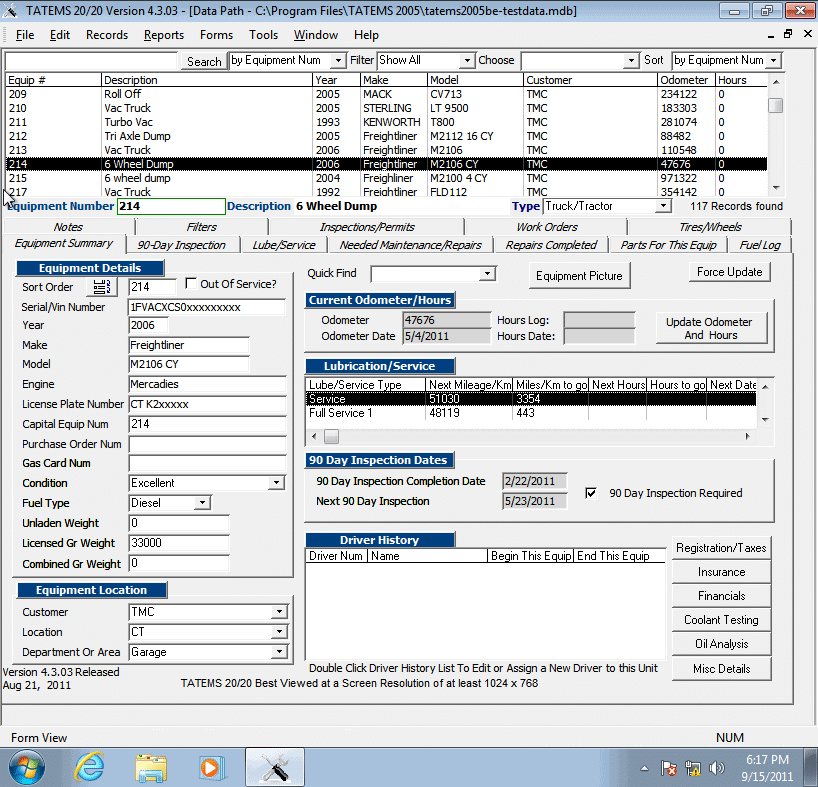Image resolution: width=818 pixels, height=787 pixels.
Task: Expand the equipment Type dropdown
Action: pyautogui.click(x=662, y=206)
